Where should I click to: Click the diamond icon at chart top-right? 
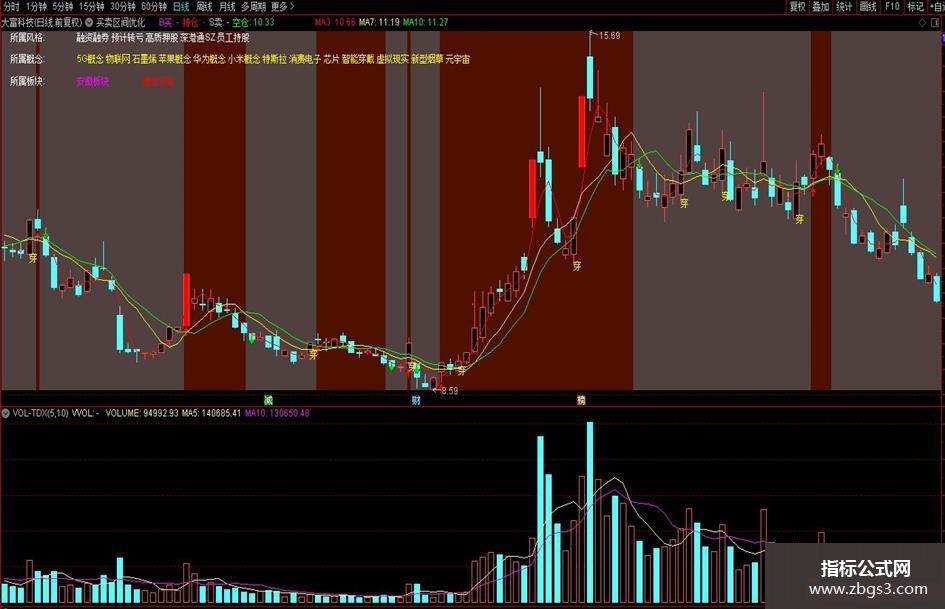click(x=922, y=22)
